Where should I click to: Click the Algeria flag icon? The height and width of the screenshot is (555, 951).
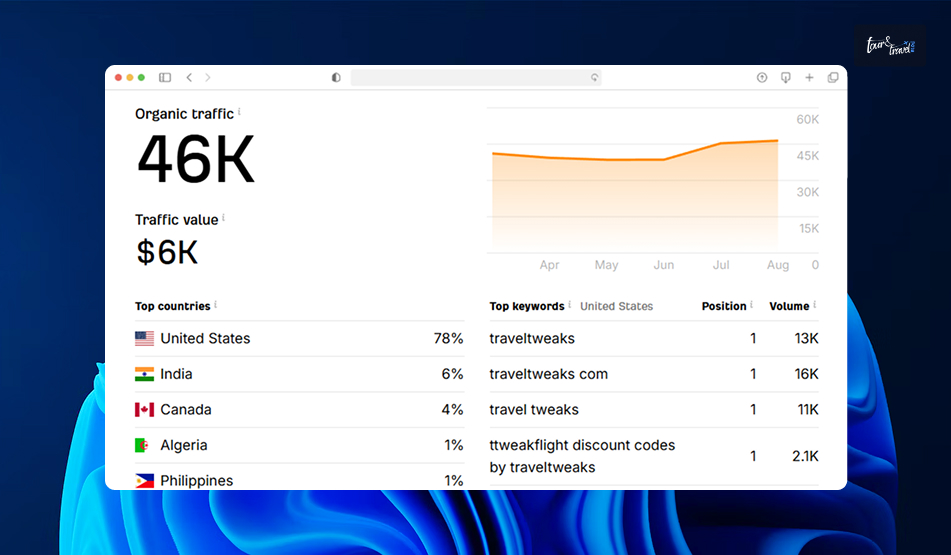(x=142, y=445)
